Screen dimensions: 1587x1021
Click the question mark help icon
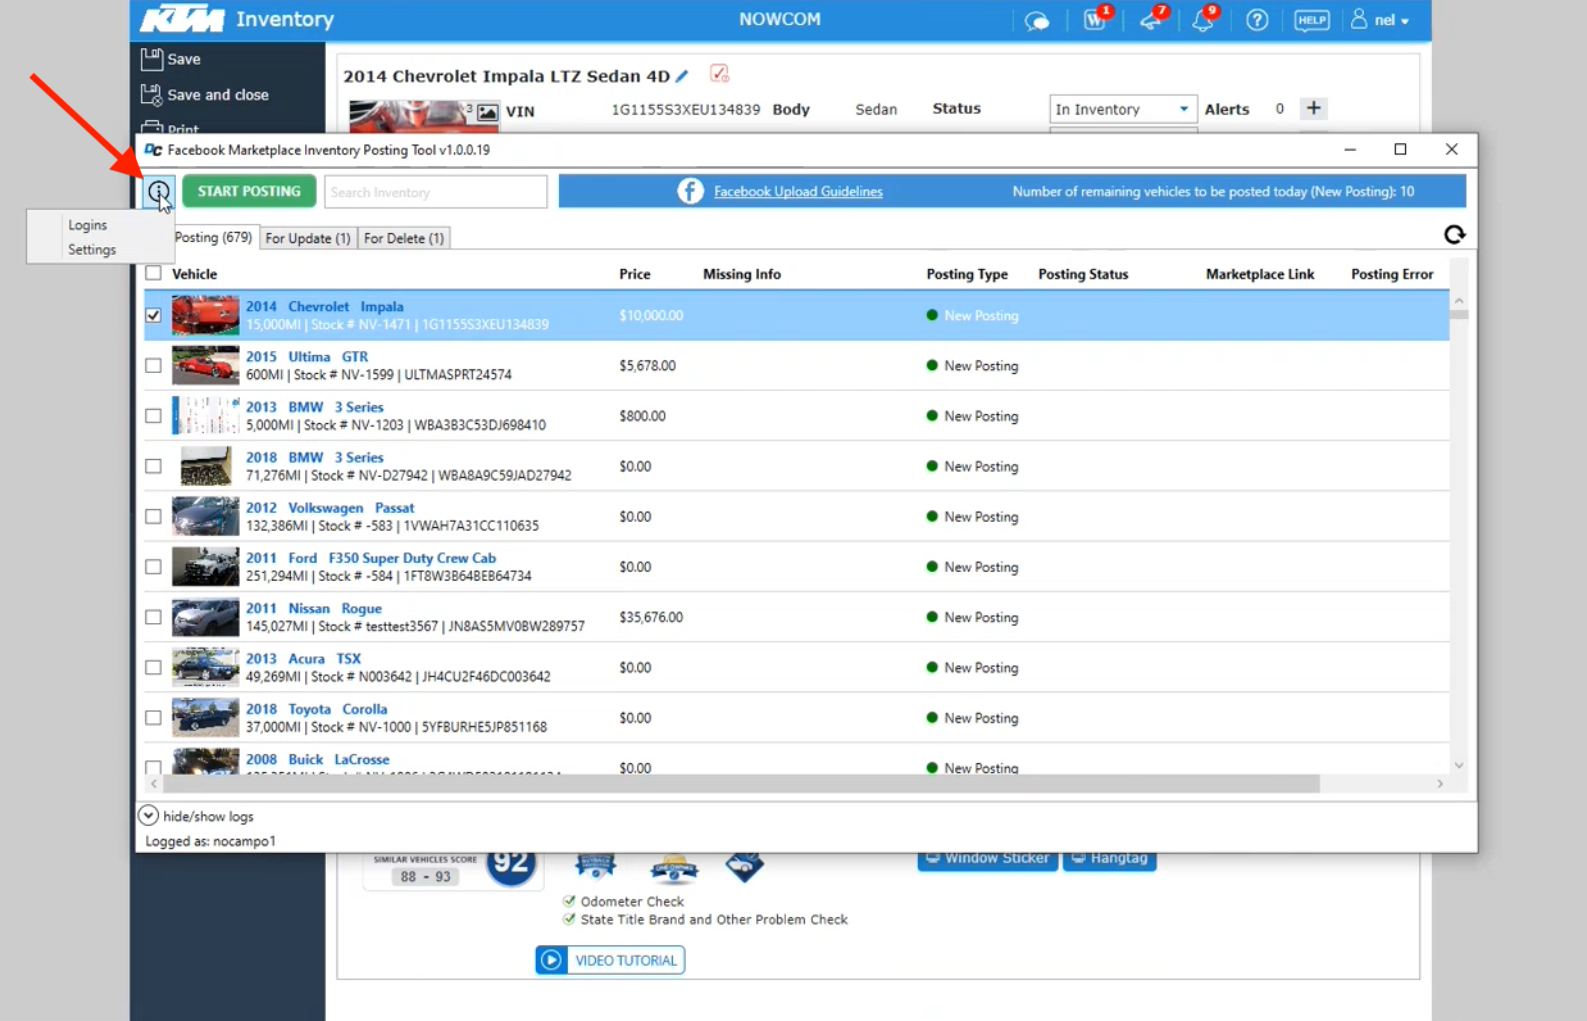tap(1257, 20)
